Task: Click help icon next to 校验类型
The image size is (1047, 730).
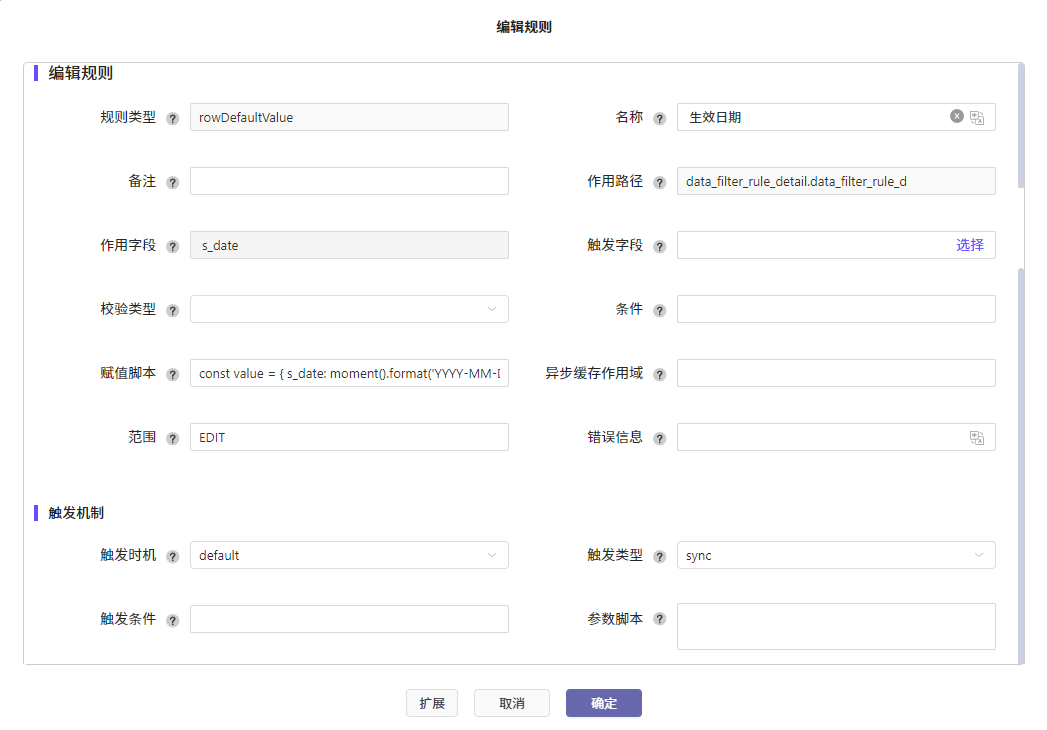Action: tap(172, 311)
